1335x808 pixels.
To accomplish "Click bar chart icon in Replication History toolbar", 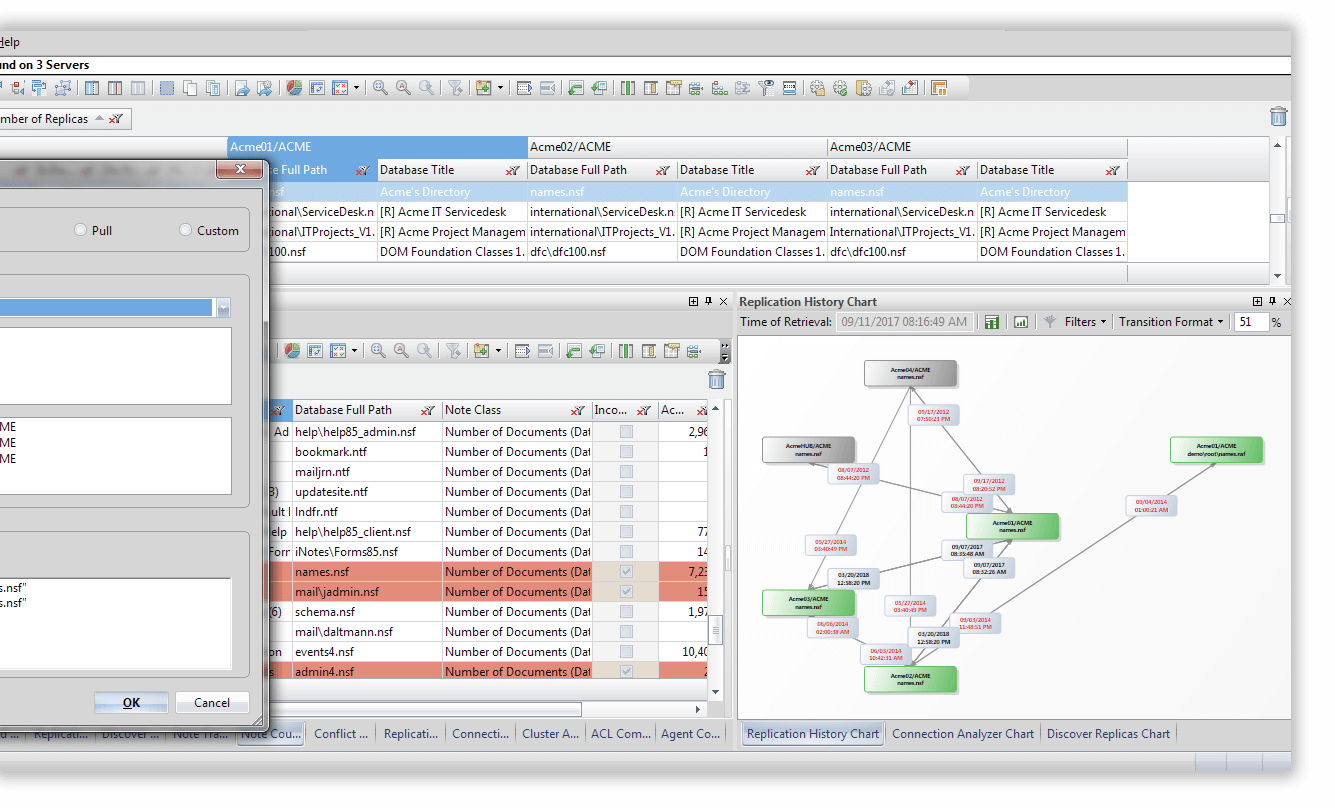I will click(1021, 322).
